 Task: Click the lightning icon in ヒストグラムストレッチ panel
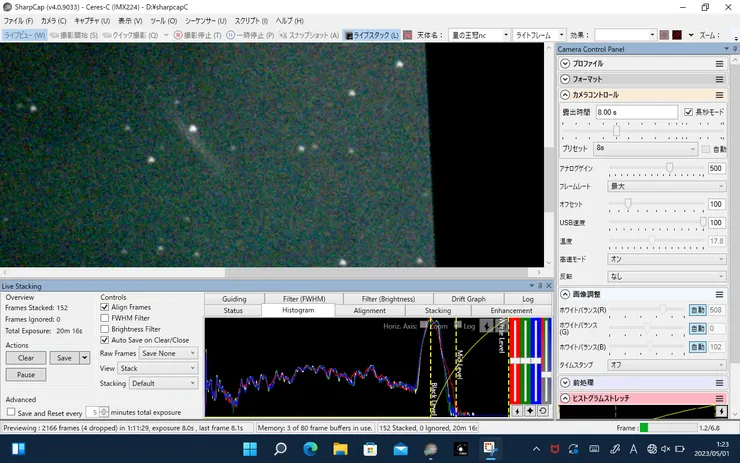(x=721, y=411)
